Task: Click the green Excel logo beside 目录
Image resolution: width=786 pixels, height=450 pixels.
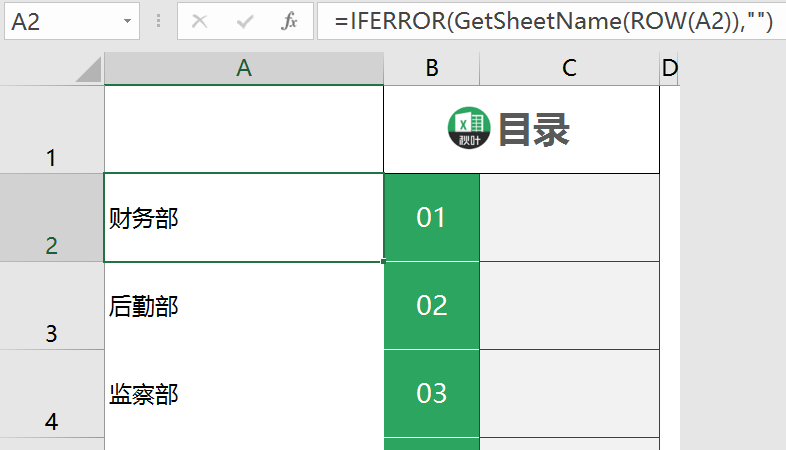Action: click(x=469, y=128)
